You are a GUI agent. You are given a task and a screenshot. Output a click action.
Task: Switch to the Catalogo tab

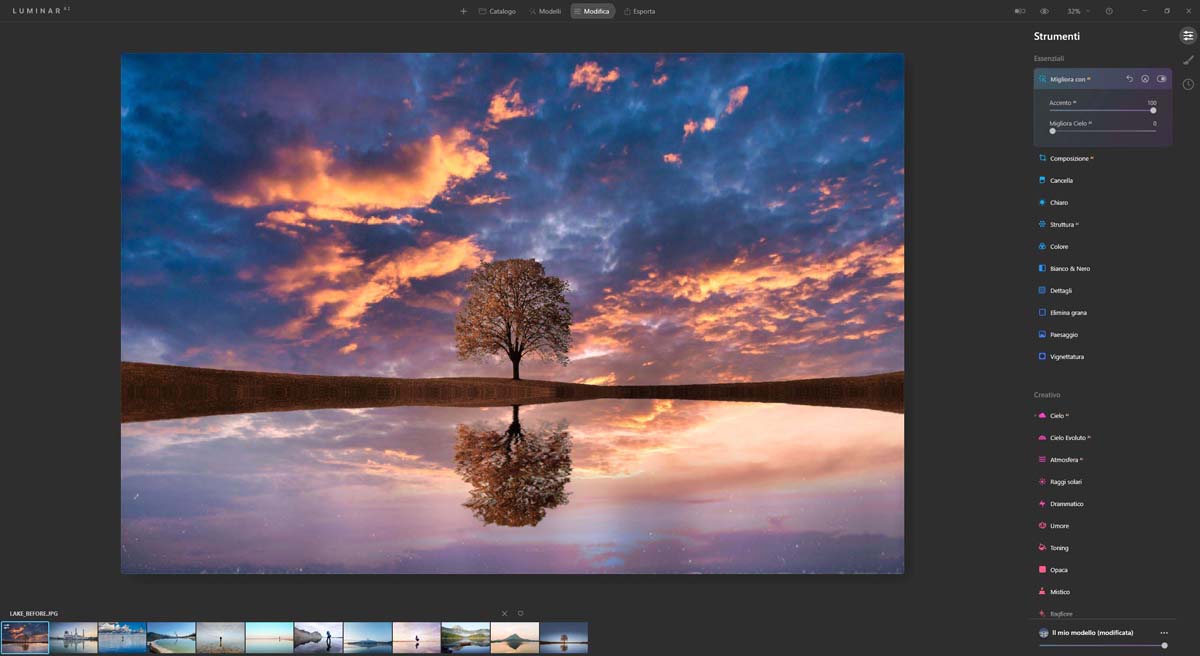tap(497, 11)
